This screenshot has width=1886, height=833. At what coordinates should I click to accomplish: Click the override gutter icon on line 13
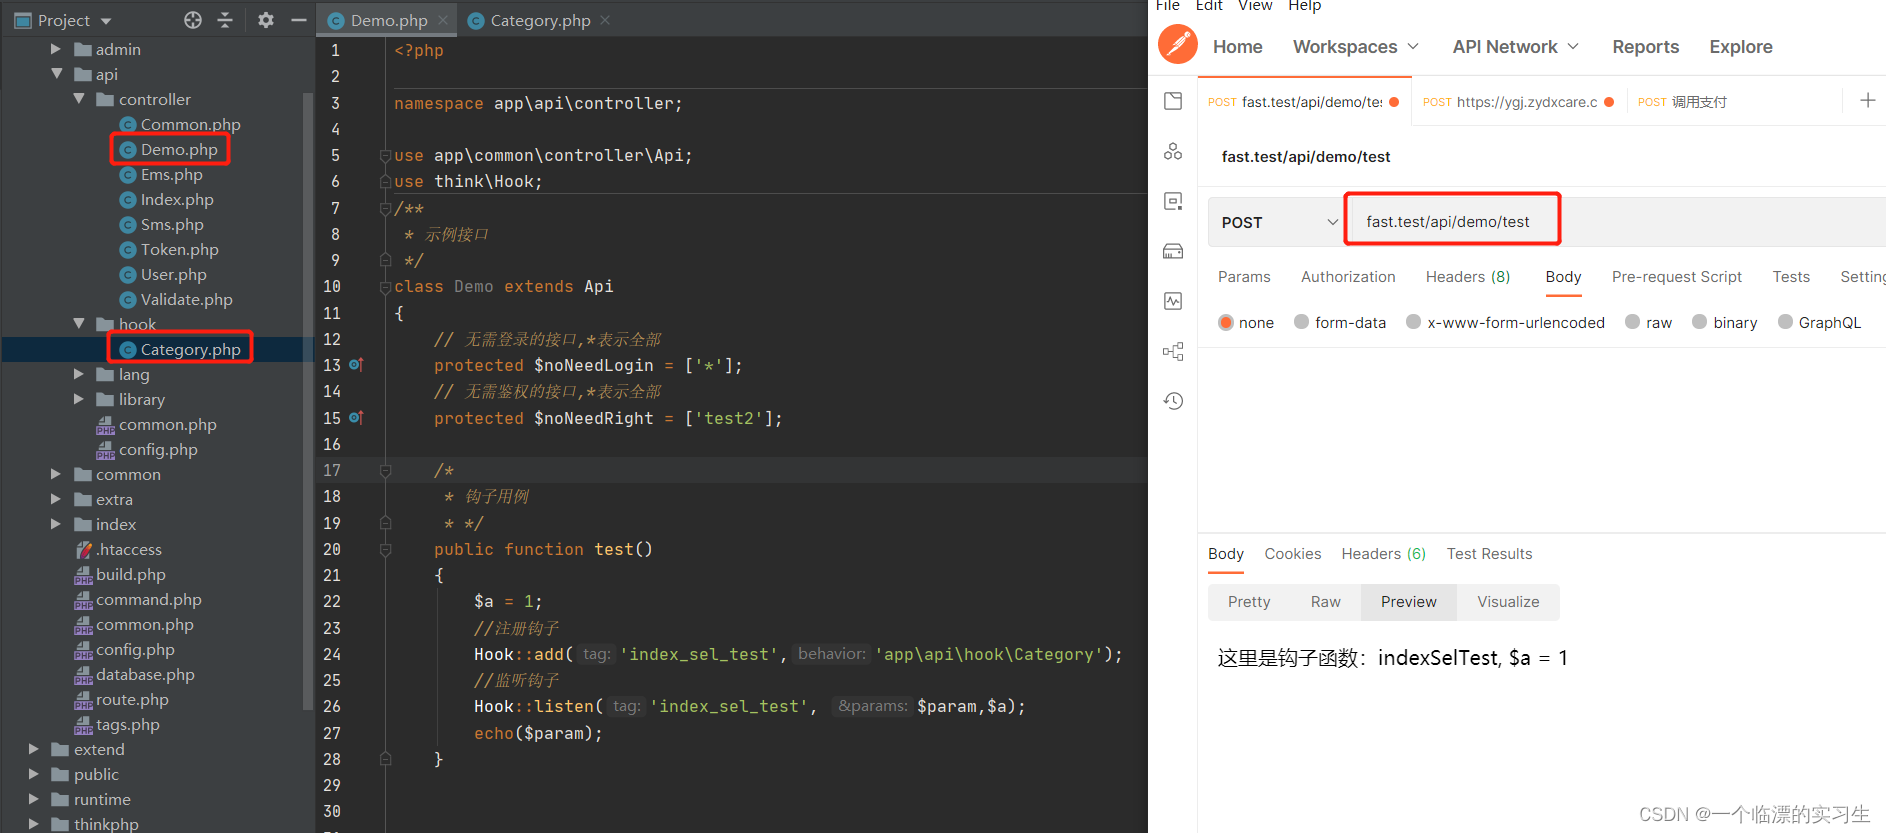355,365
